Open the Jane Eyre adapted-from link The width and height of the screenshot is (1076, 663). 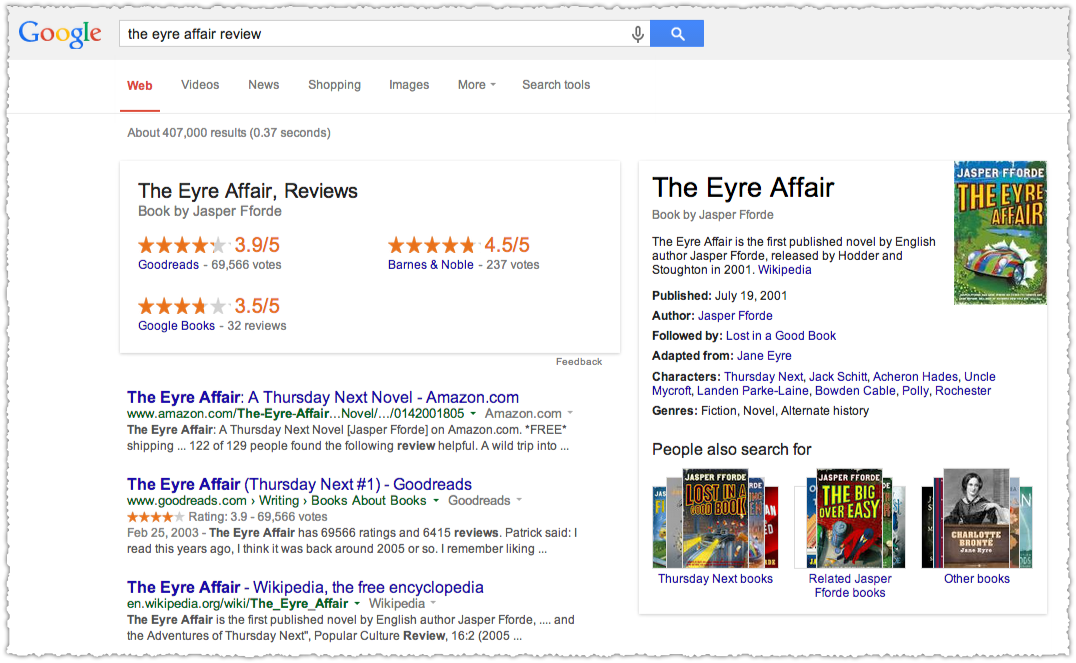(764, 356)
